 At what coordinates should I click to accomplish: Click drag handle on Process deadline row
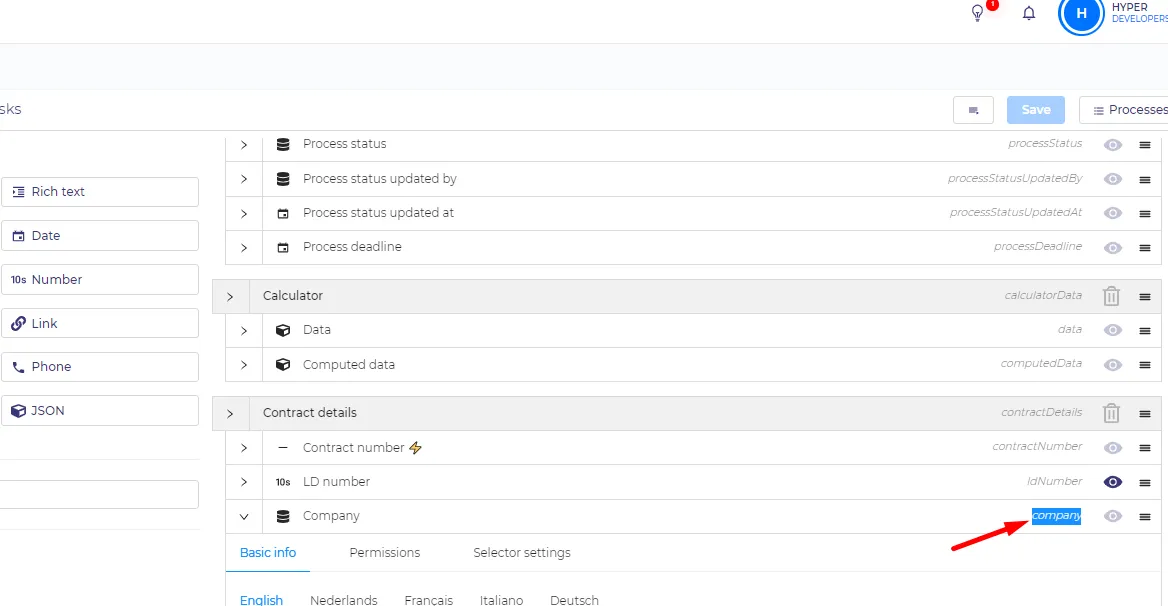pyautogui.click(x=1145, y=248)
